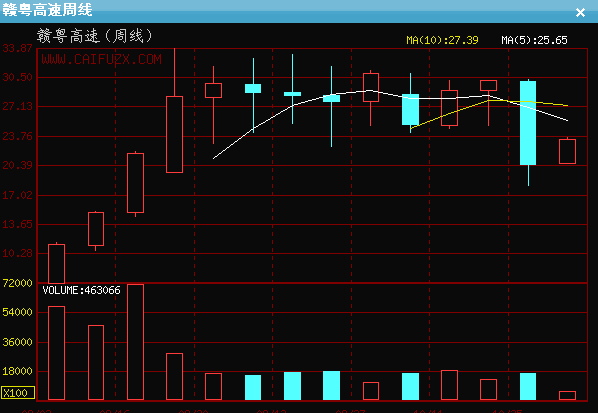
Task: Click the X100 volume multiplier box
Action: [18, 393]
